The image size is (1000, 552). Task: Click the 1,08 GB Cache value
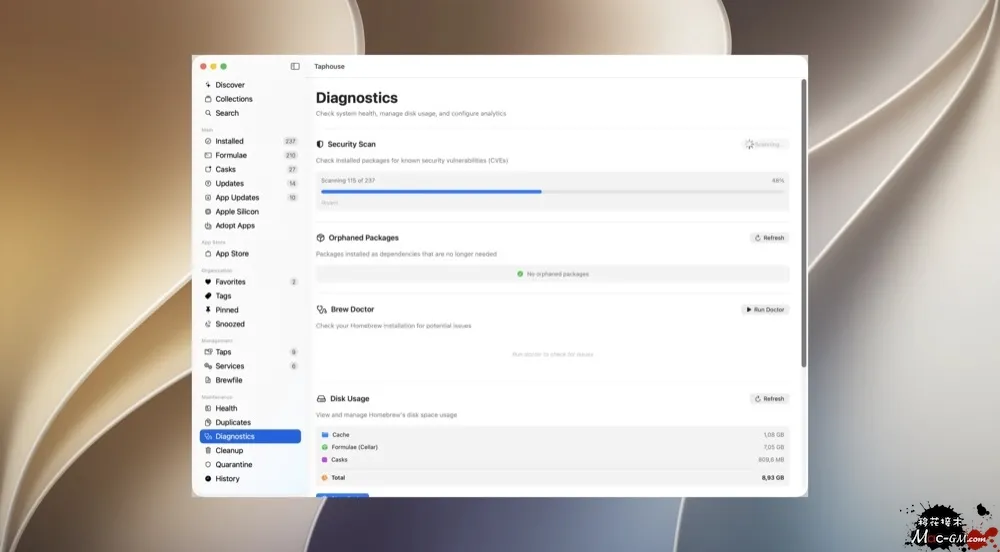pos(774,435)
